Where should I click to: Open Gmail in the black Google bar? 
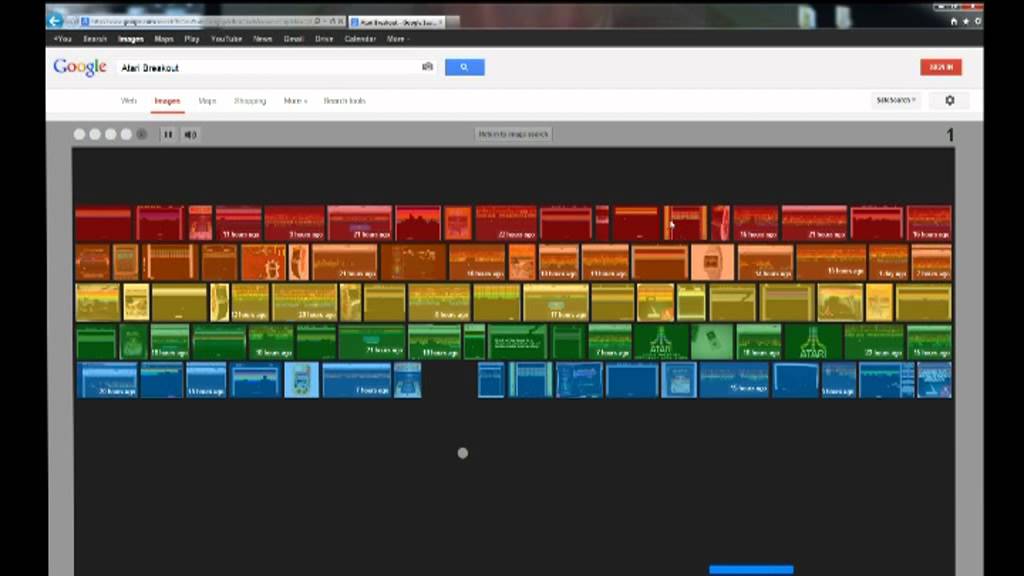coord(293,39)
